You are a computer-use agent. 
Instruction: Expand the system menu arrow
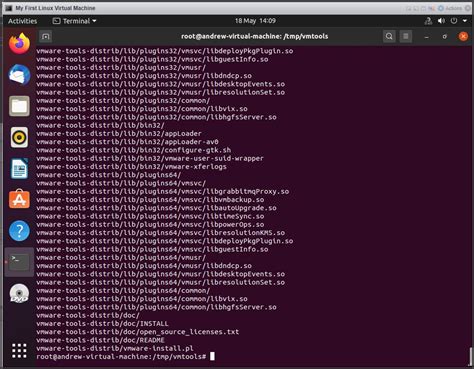(465, 21)
